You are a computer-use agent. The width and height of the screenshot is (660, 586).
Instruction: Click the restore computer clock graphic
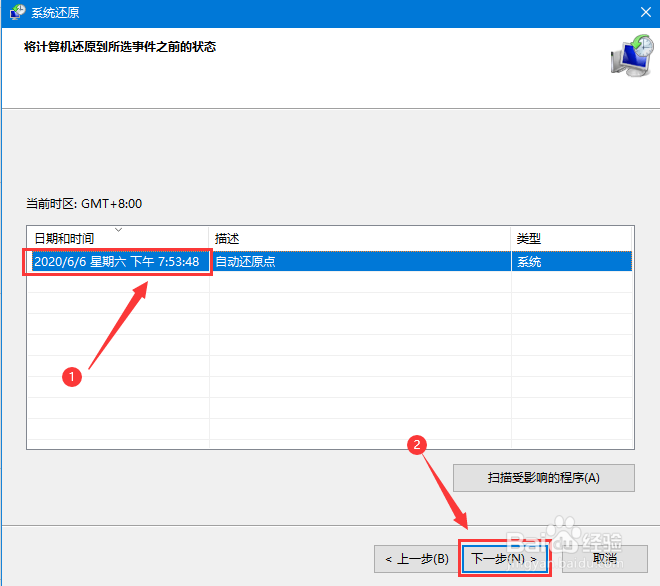point(632,56)
